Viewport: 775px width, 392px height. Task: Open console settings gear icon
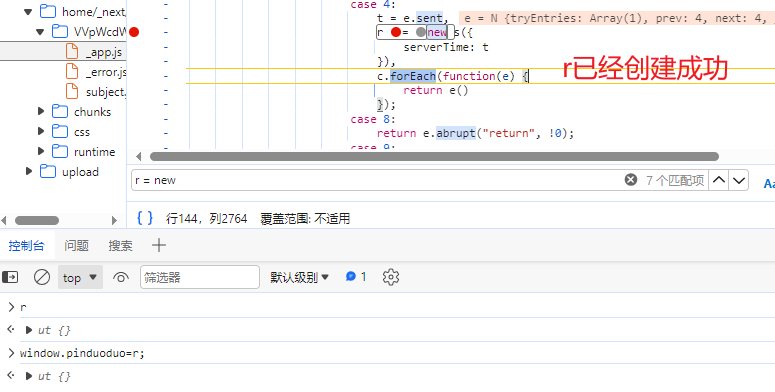390,277
